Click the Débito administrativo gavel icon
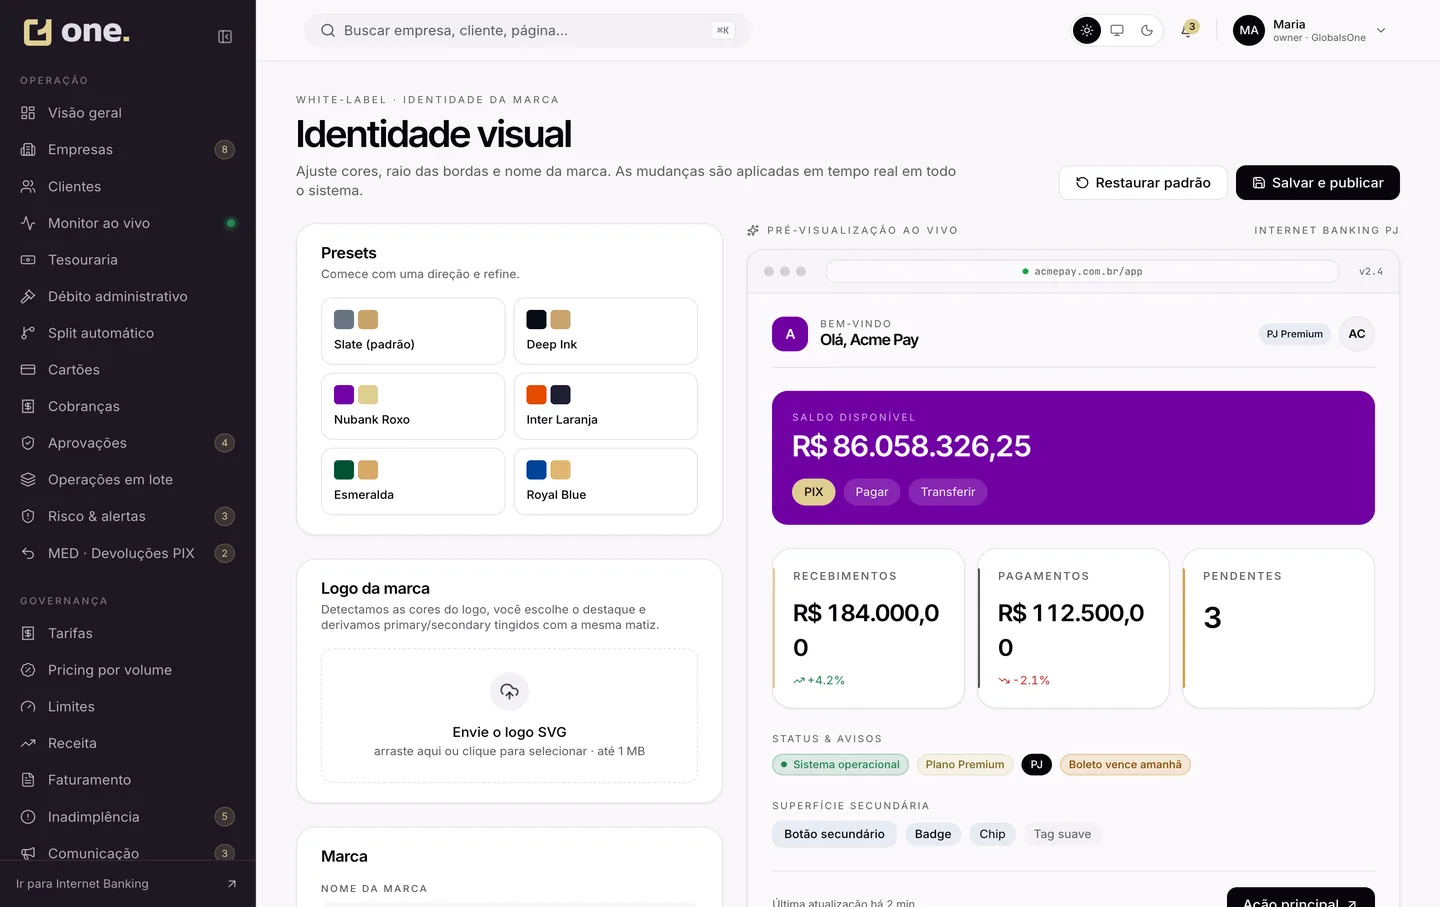Viewport: 1440px width, 907px height. point(28,296)
